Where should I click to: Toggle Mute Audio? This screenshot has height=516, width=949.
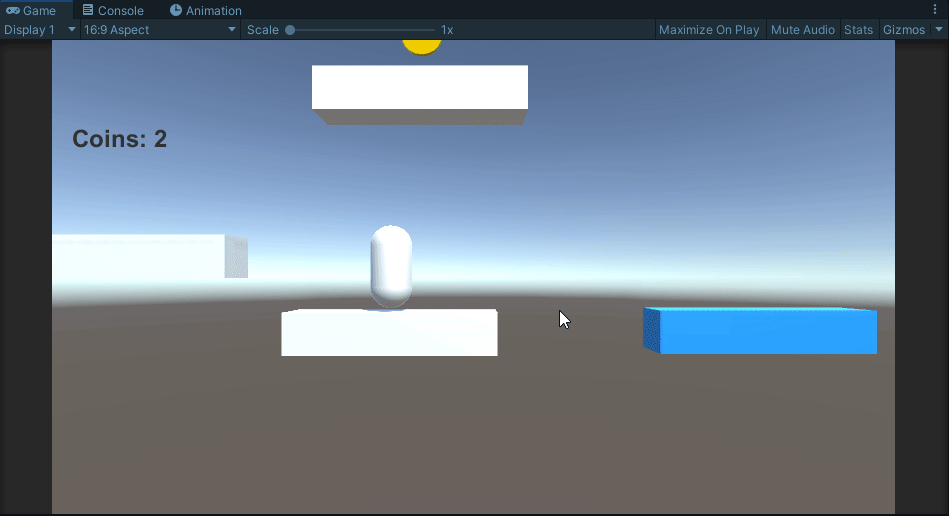pos(803,30)
